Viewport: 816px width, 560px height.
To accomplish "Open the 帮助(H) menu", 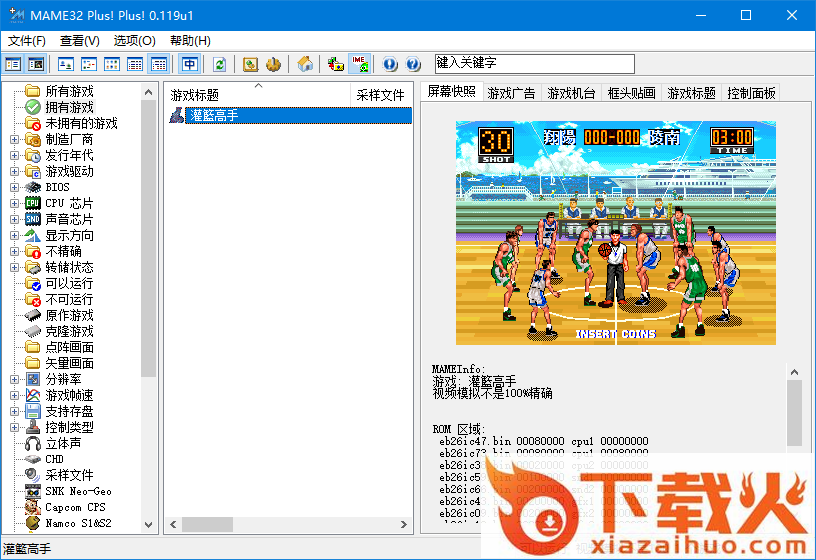I will 190,41.
